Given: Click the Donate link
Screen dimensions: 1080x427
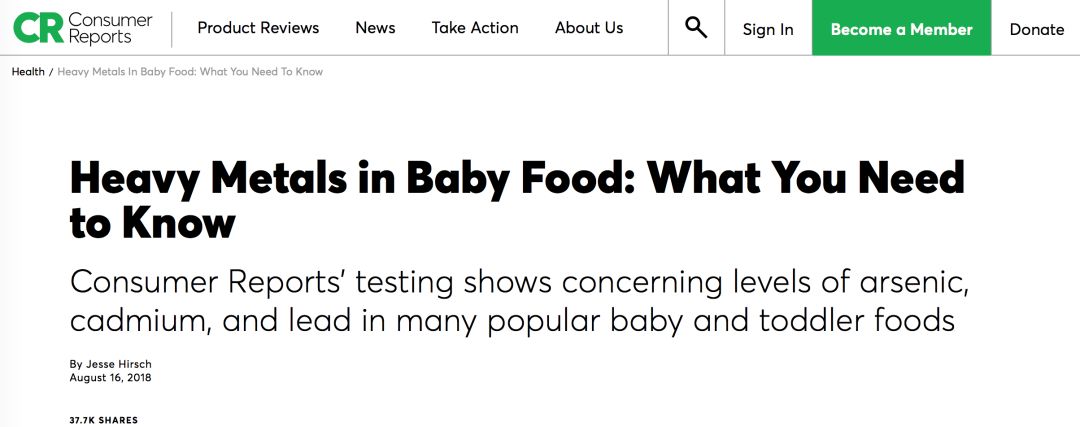Looking at the screenshot, I should 1037,30.
